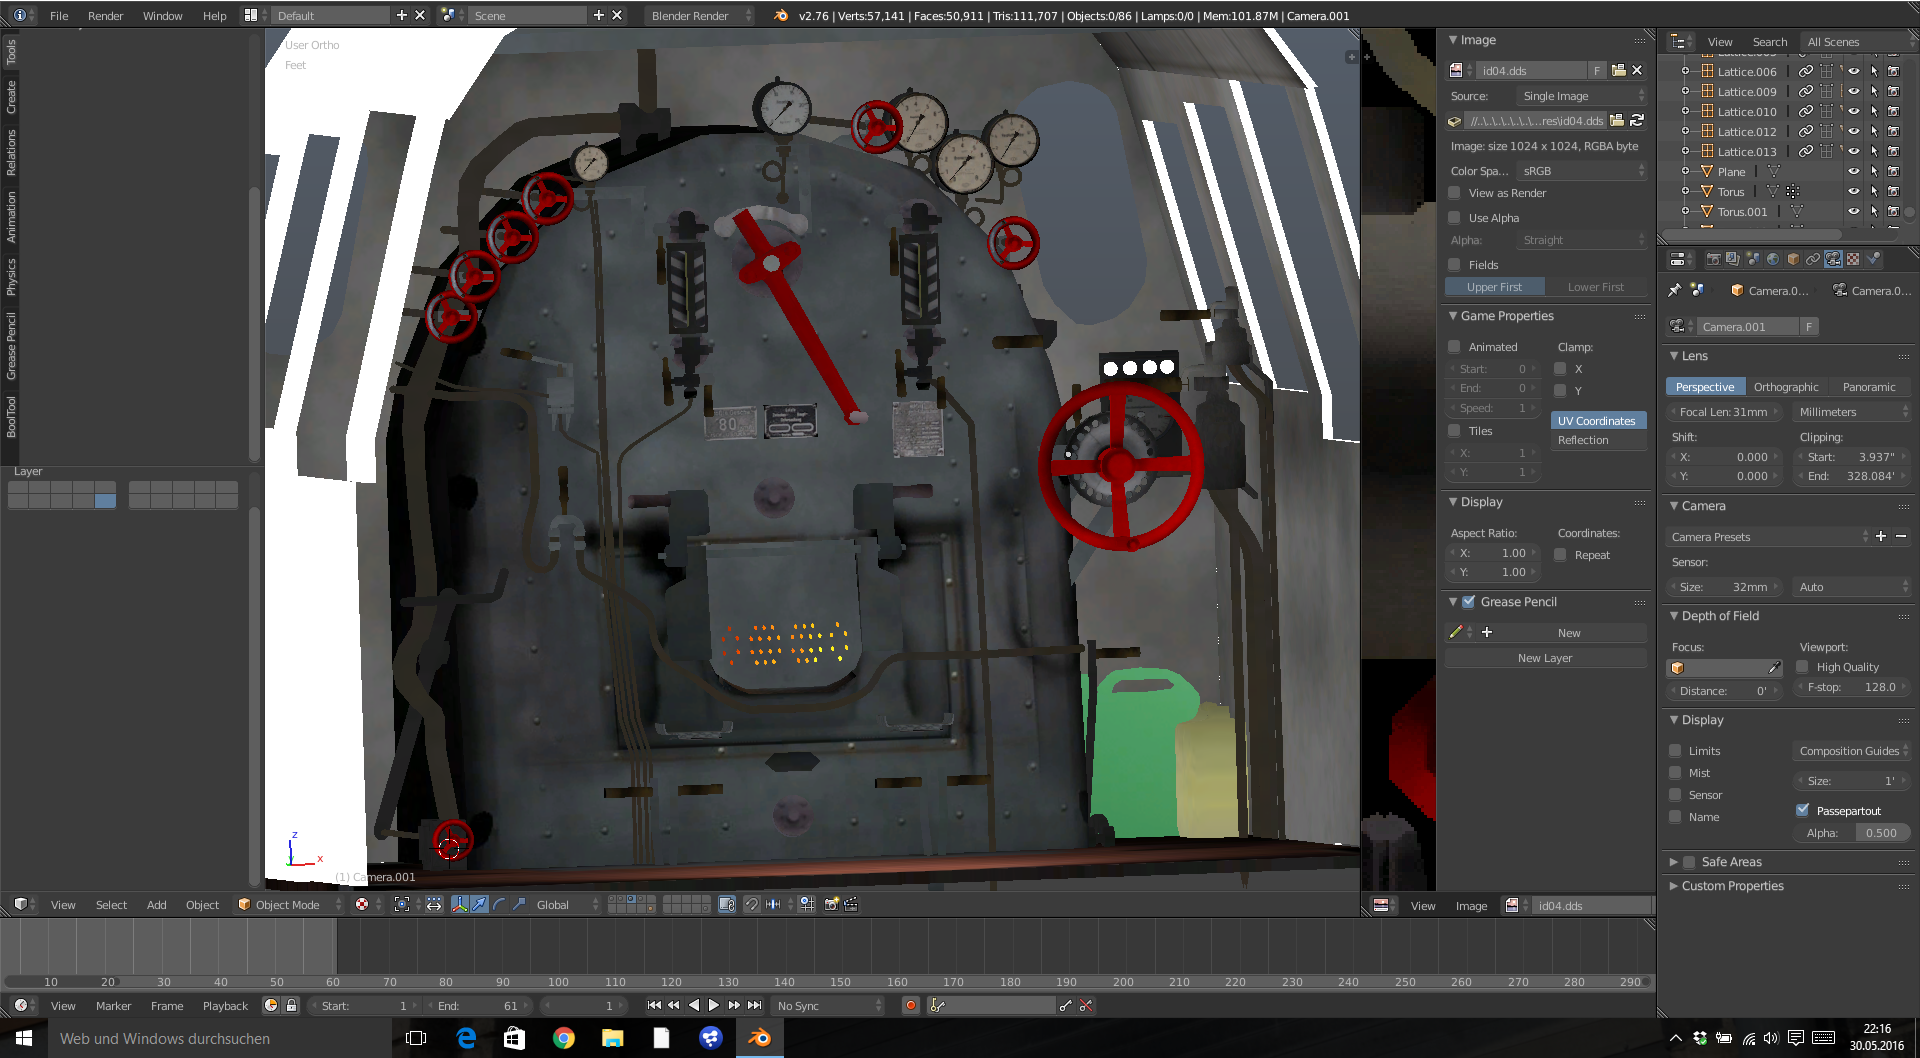
Task: Switch to Object properties cube icon
Action: 1793,259
